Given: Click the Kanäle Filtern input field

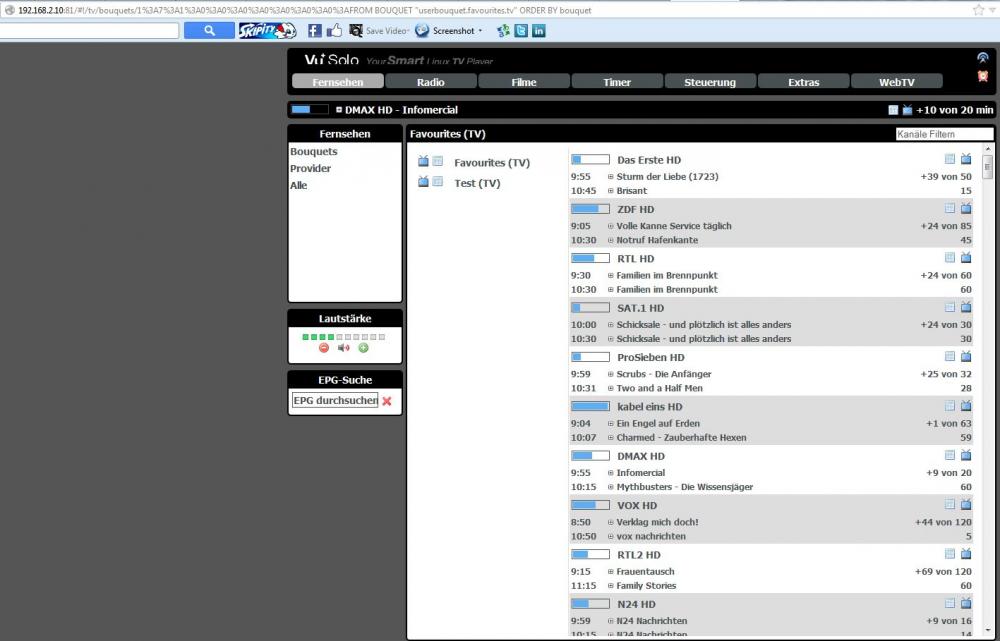Looking at the screenshot, I should (944, 134).
